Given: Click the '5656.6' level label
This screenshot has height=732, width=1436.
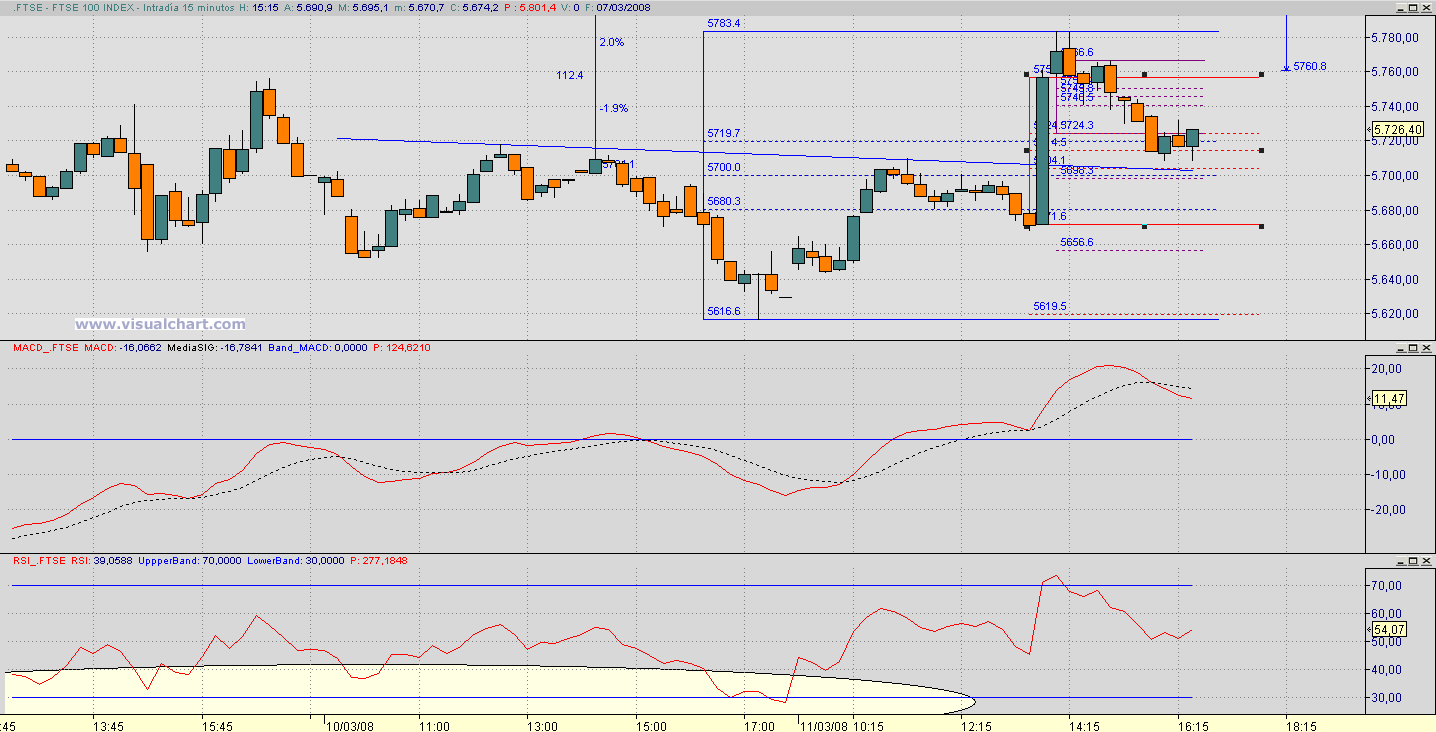Looking at the screenshot, I should tap(1077, 242).
